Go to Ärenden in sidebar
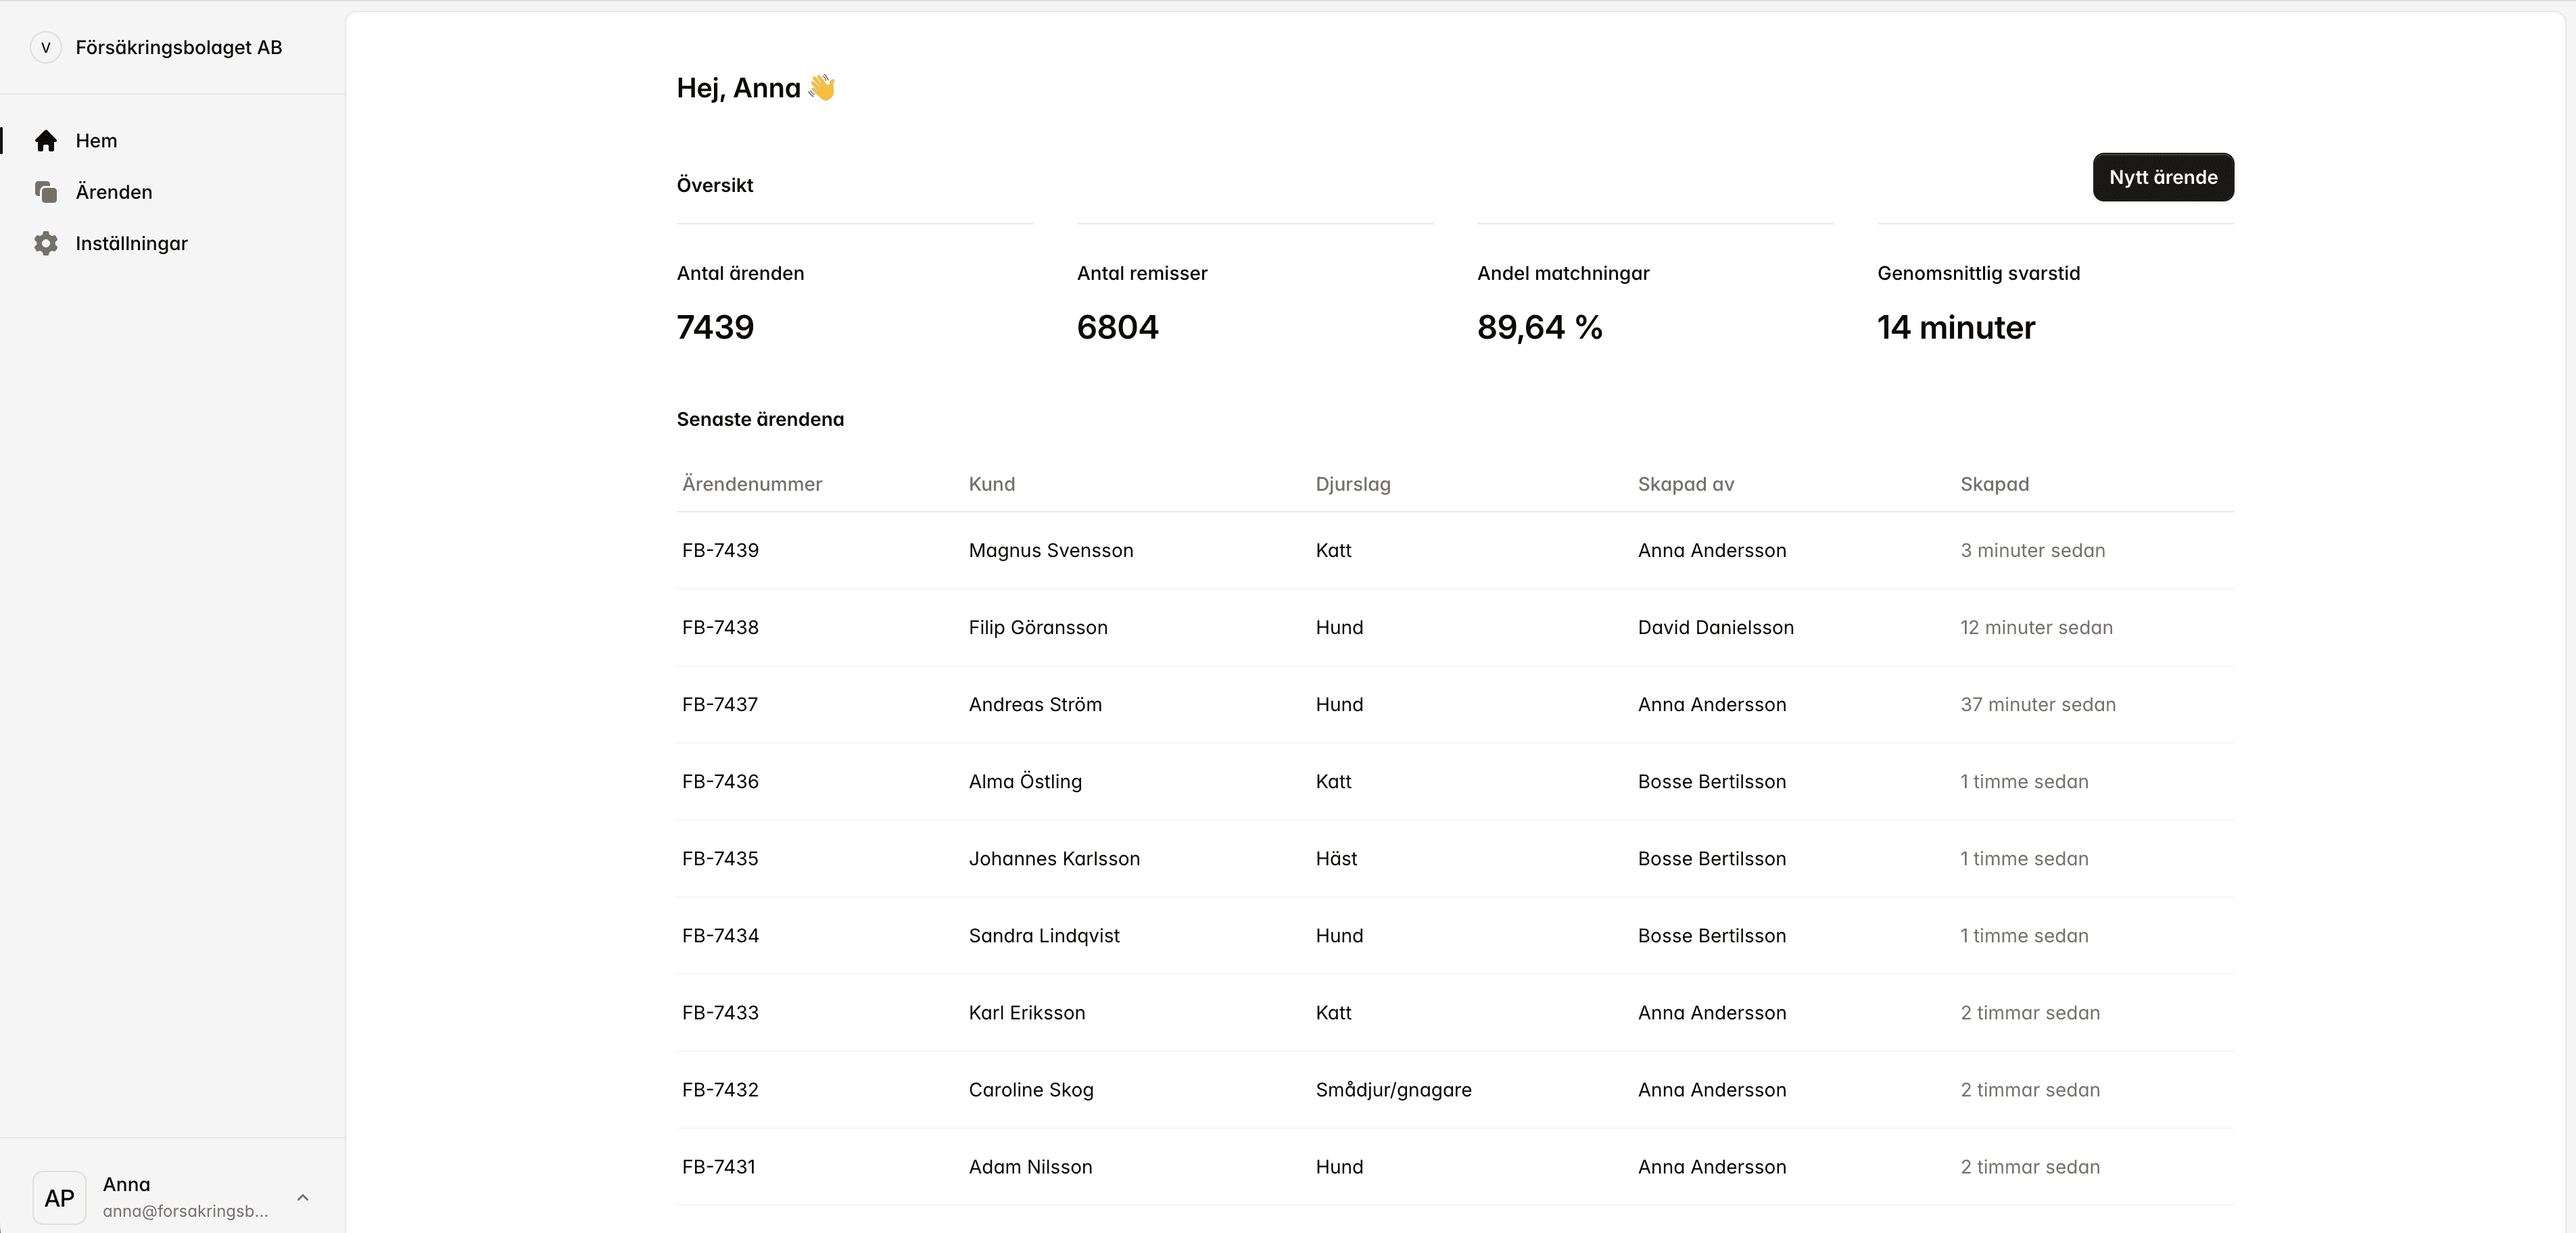Image resolution: width=2576 pixels, height=1233 pixels. click(x=114, y=192)
